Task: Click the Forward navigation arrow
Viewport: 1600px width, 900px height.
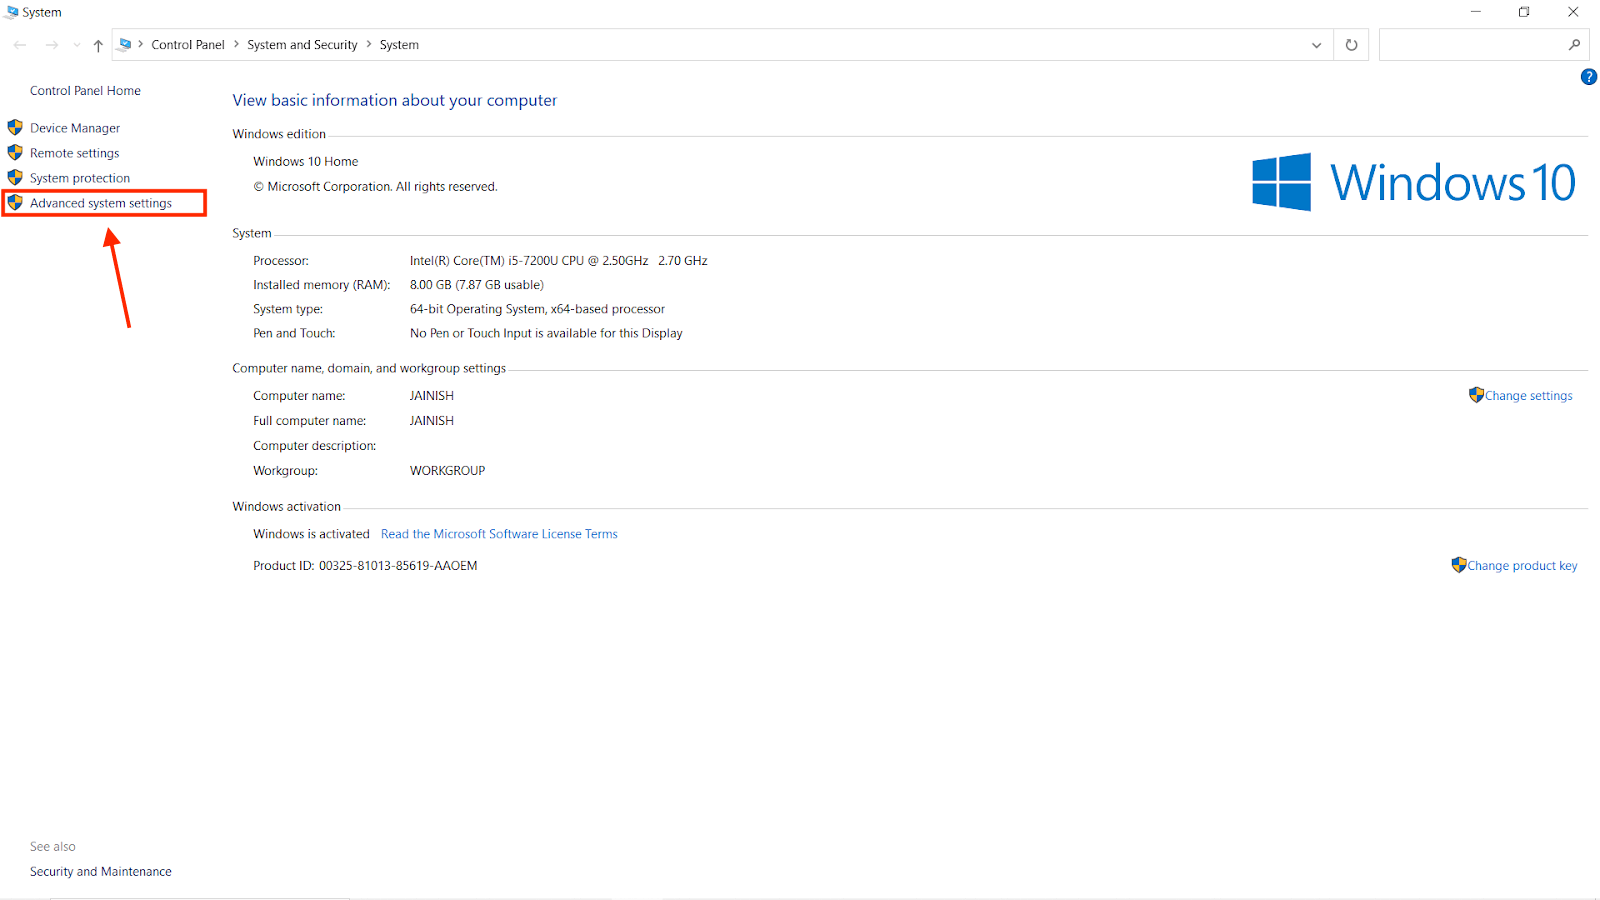Action: point(52,45)
